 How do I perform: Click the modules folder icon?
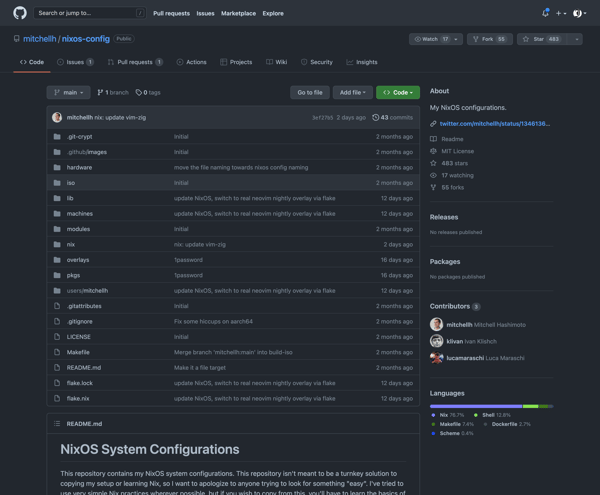[57, 229]
